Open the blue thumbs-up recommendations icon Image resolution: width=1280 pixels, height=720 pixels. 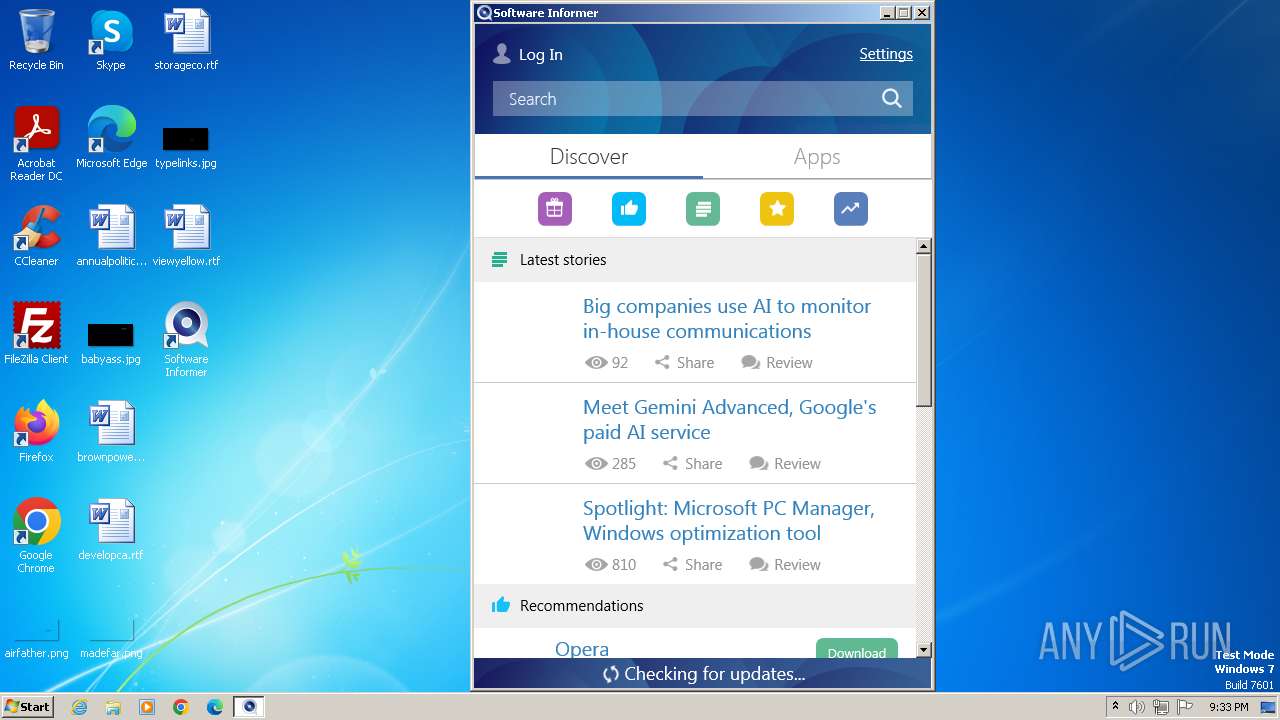[629, 209]
